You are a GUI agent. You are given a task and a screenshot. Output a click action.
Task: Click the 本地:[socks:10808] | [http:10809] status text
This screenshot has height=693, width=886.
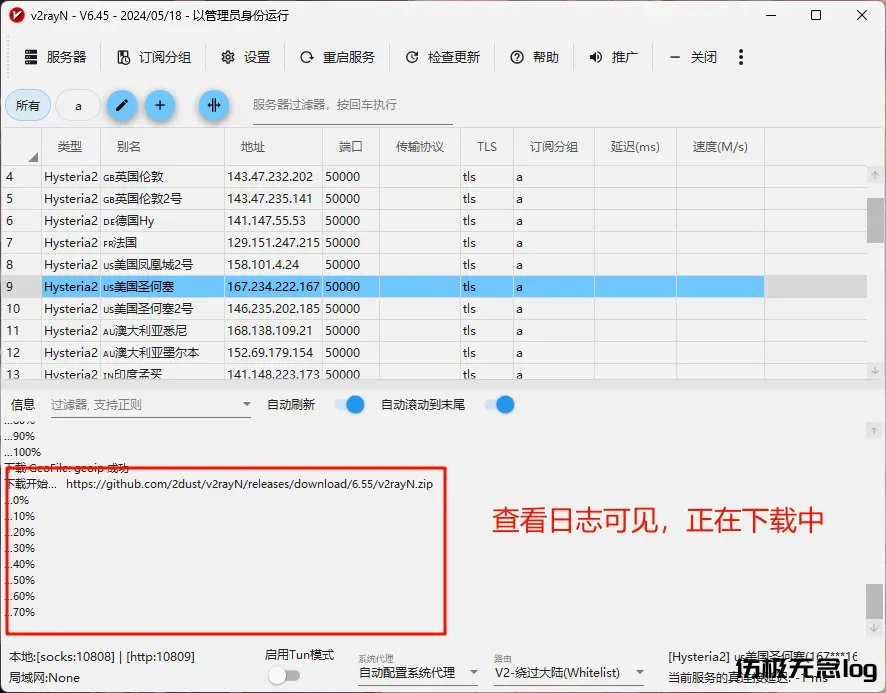102,657
